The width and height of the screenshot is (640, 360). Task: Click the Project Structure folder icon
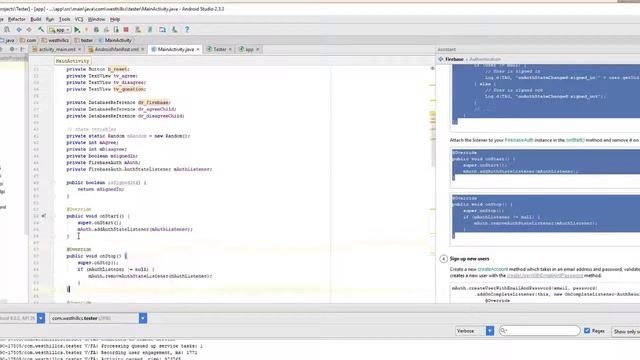[162, 30]
